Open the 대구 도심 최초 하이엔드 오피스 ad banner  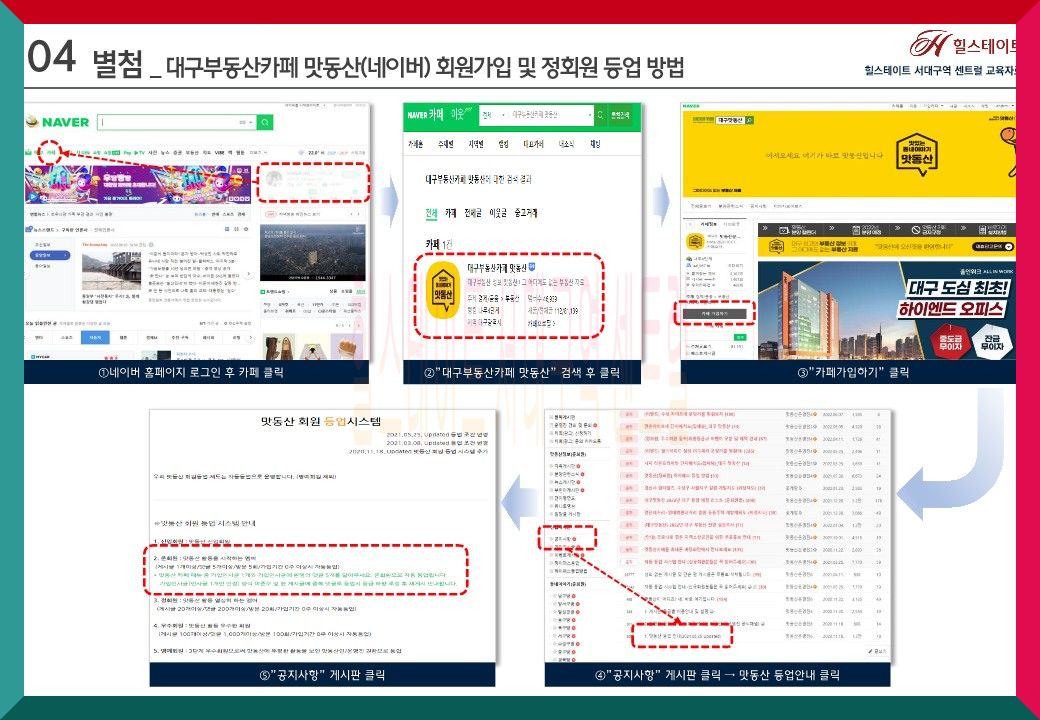pos(886,310)
